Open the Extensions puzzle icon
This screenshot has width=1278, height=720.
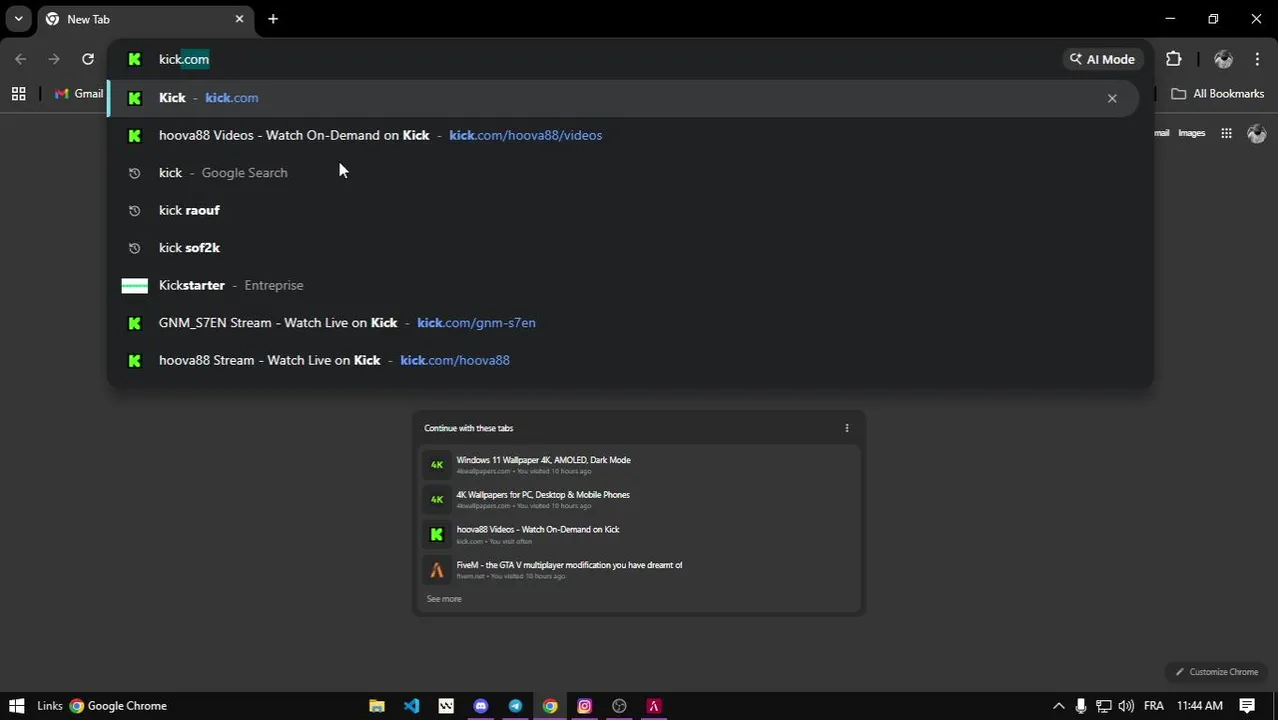pyautogui.click(x=1174, y=59)
